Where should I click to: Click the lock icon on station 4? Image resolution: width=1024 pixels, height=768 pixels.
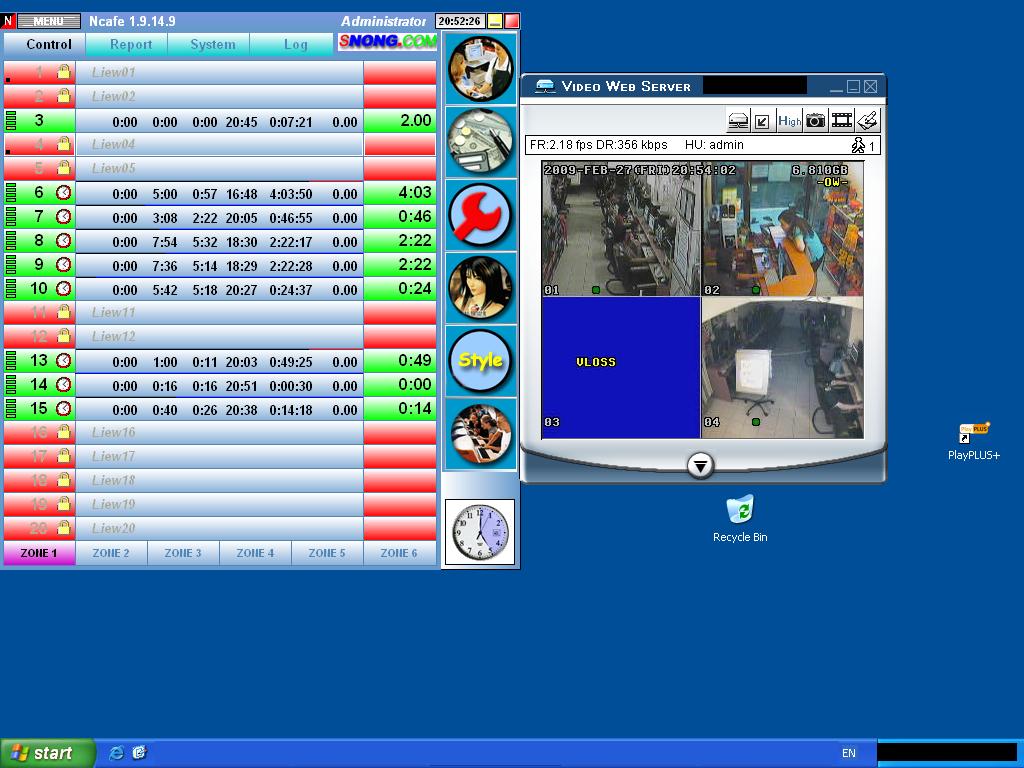tap(63, 143)
